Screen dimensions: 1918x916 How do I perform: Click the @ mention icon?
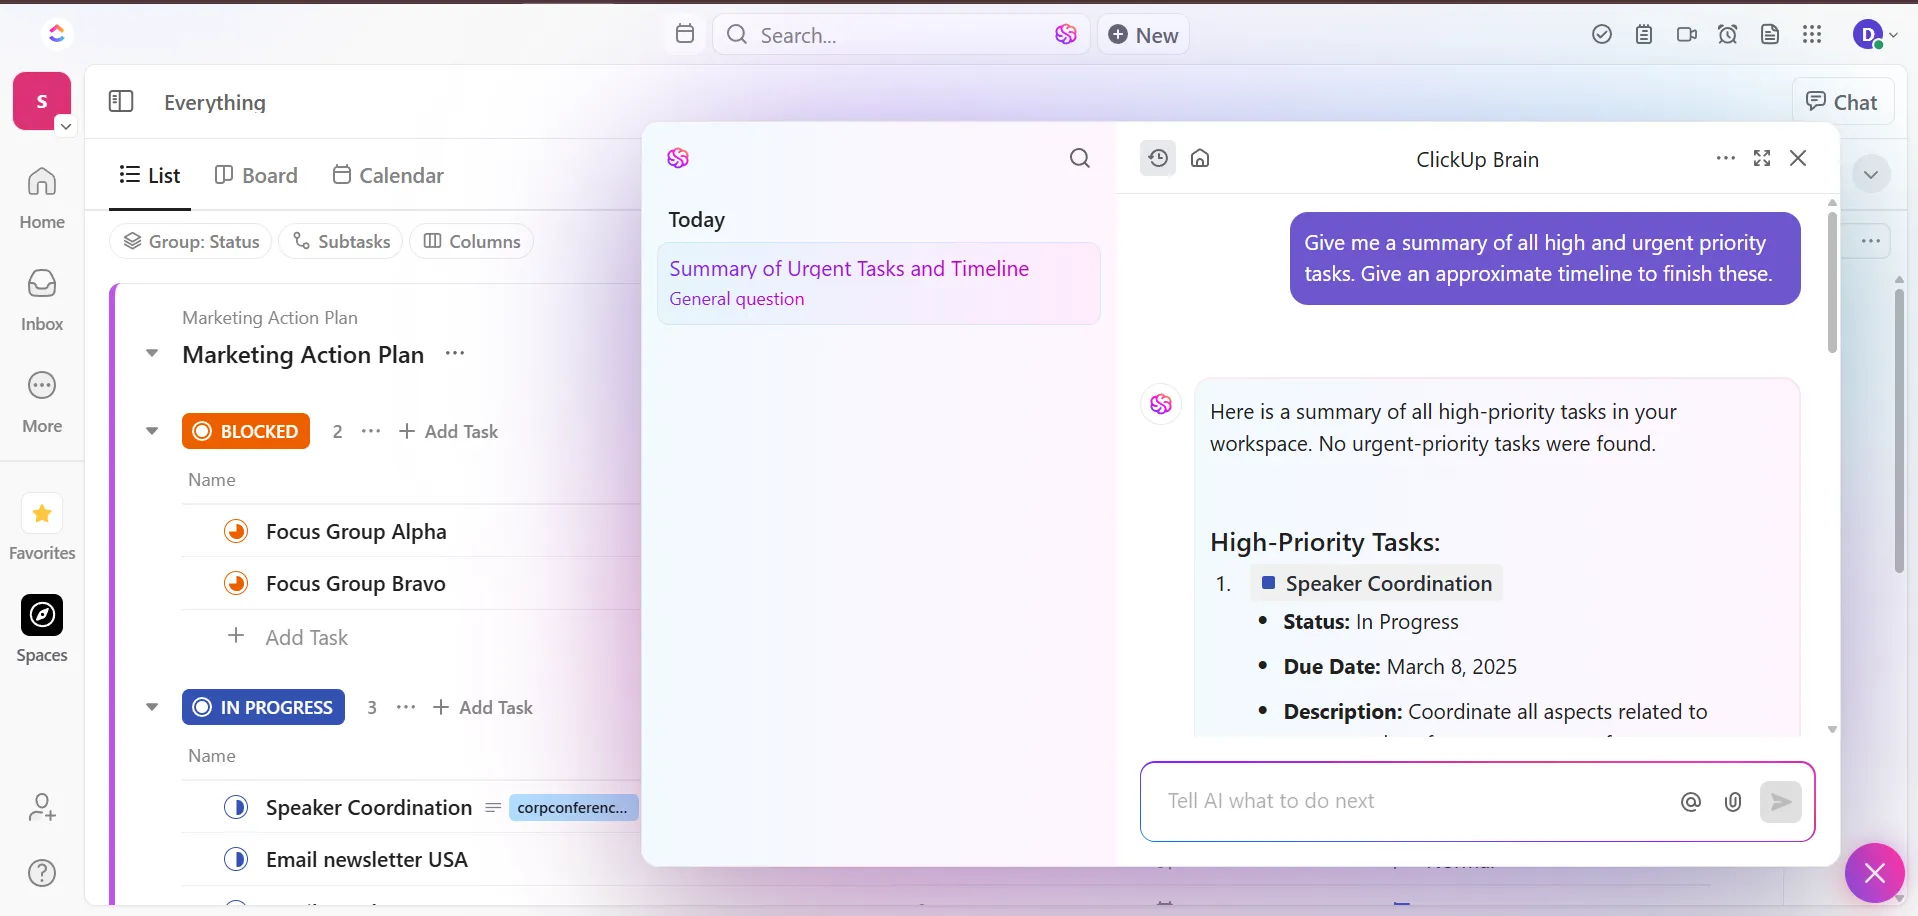coord(1691,802)
